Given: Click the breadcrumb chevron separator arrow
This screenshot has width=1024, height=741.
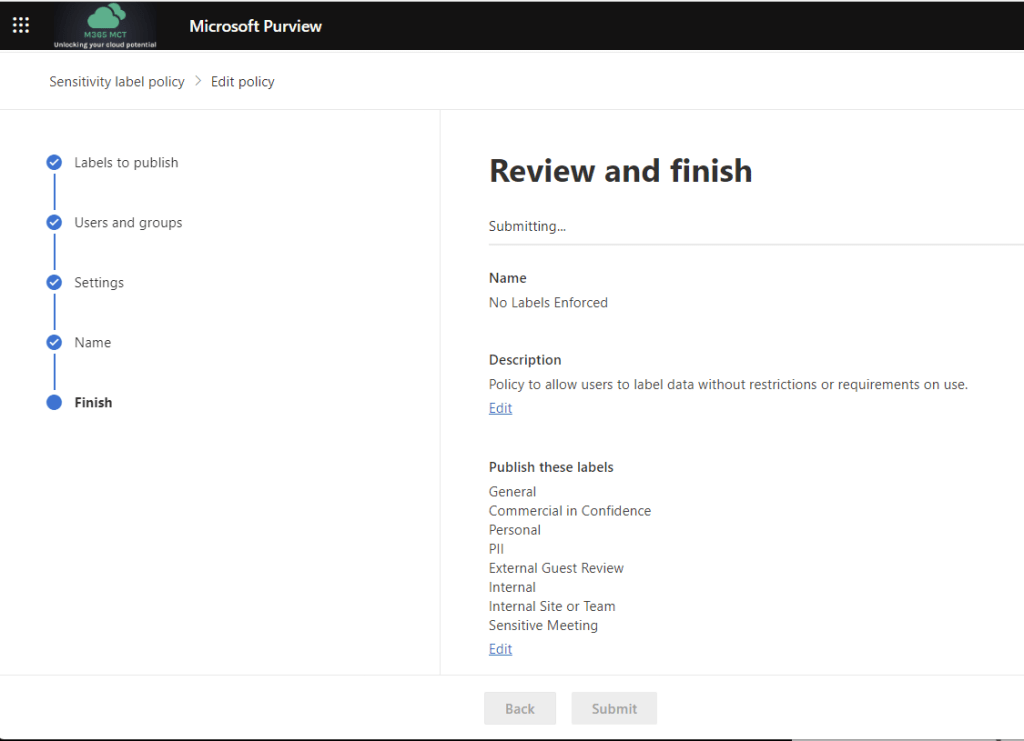Looking at the screenshot, I should coord(198,81).
